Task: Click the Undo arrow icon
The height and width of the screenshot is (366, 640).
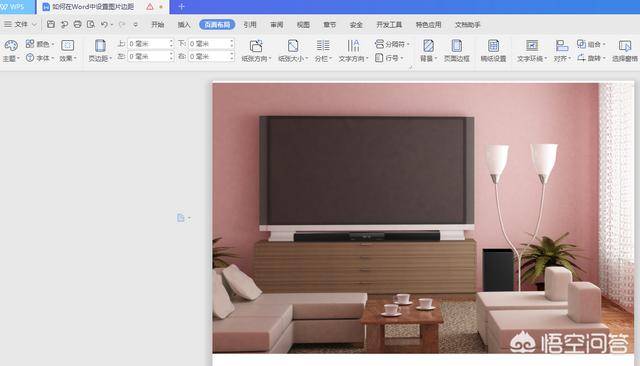Action: (x=104, y=24)
